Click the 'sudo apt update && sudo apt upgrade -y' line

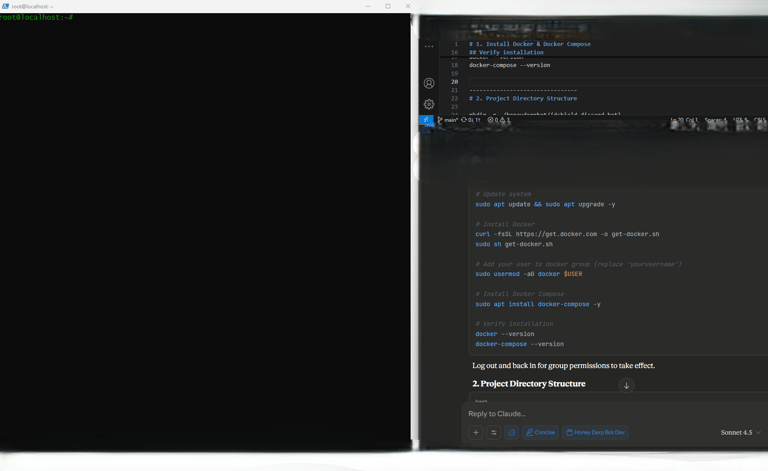pyautogui.click(x=545, y=204)
